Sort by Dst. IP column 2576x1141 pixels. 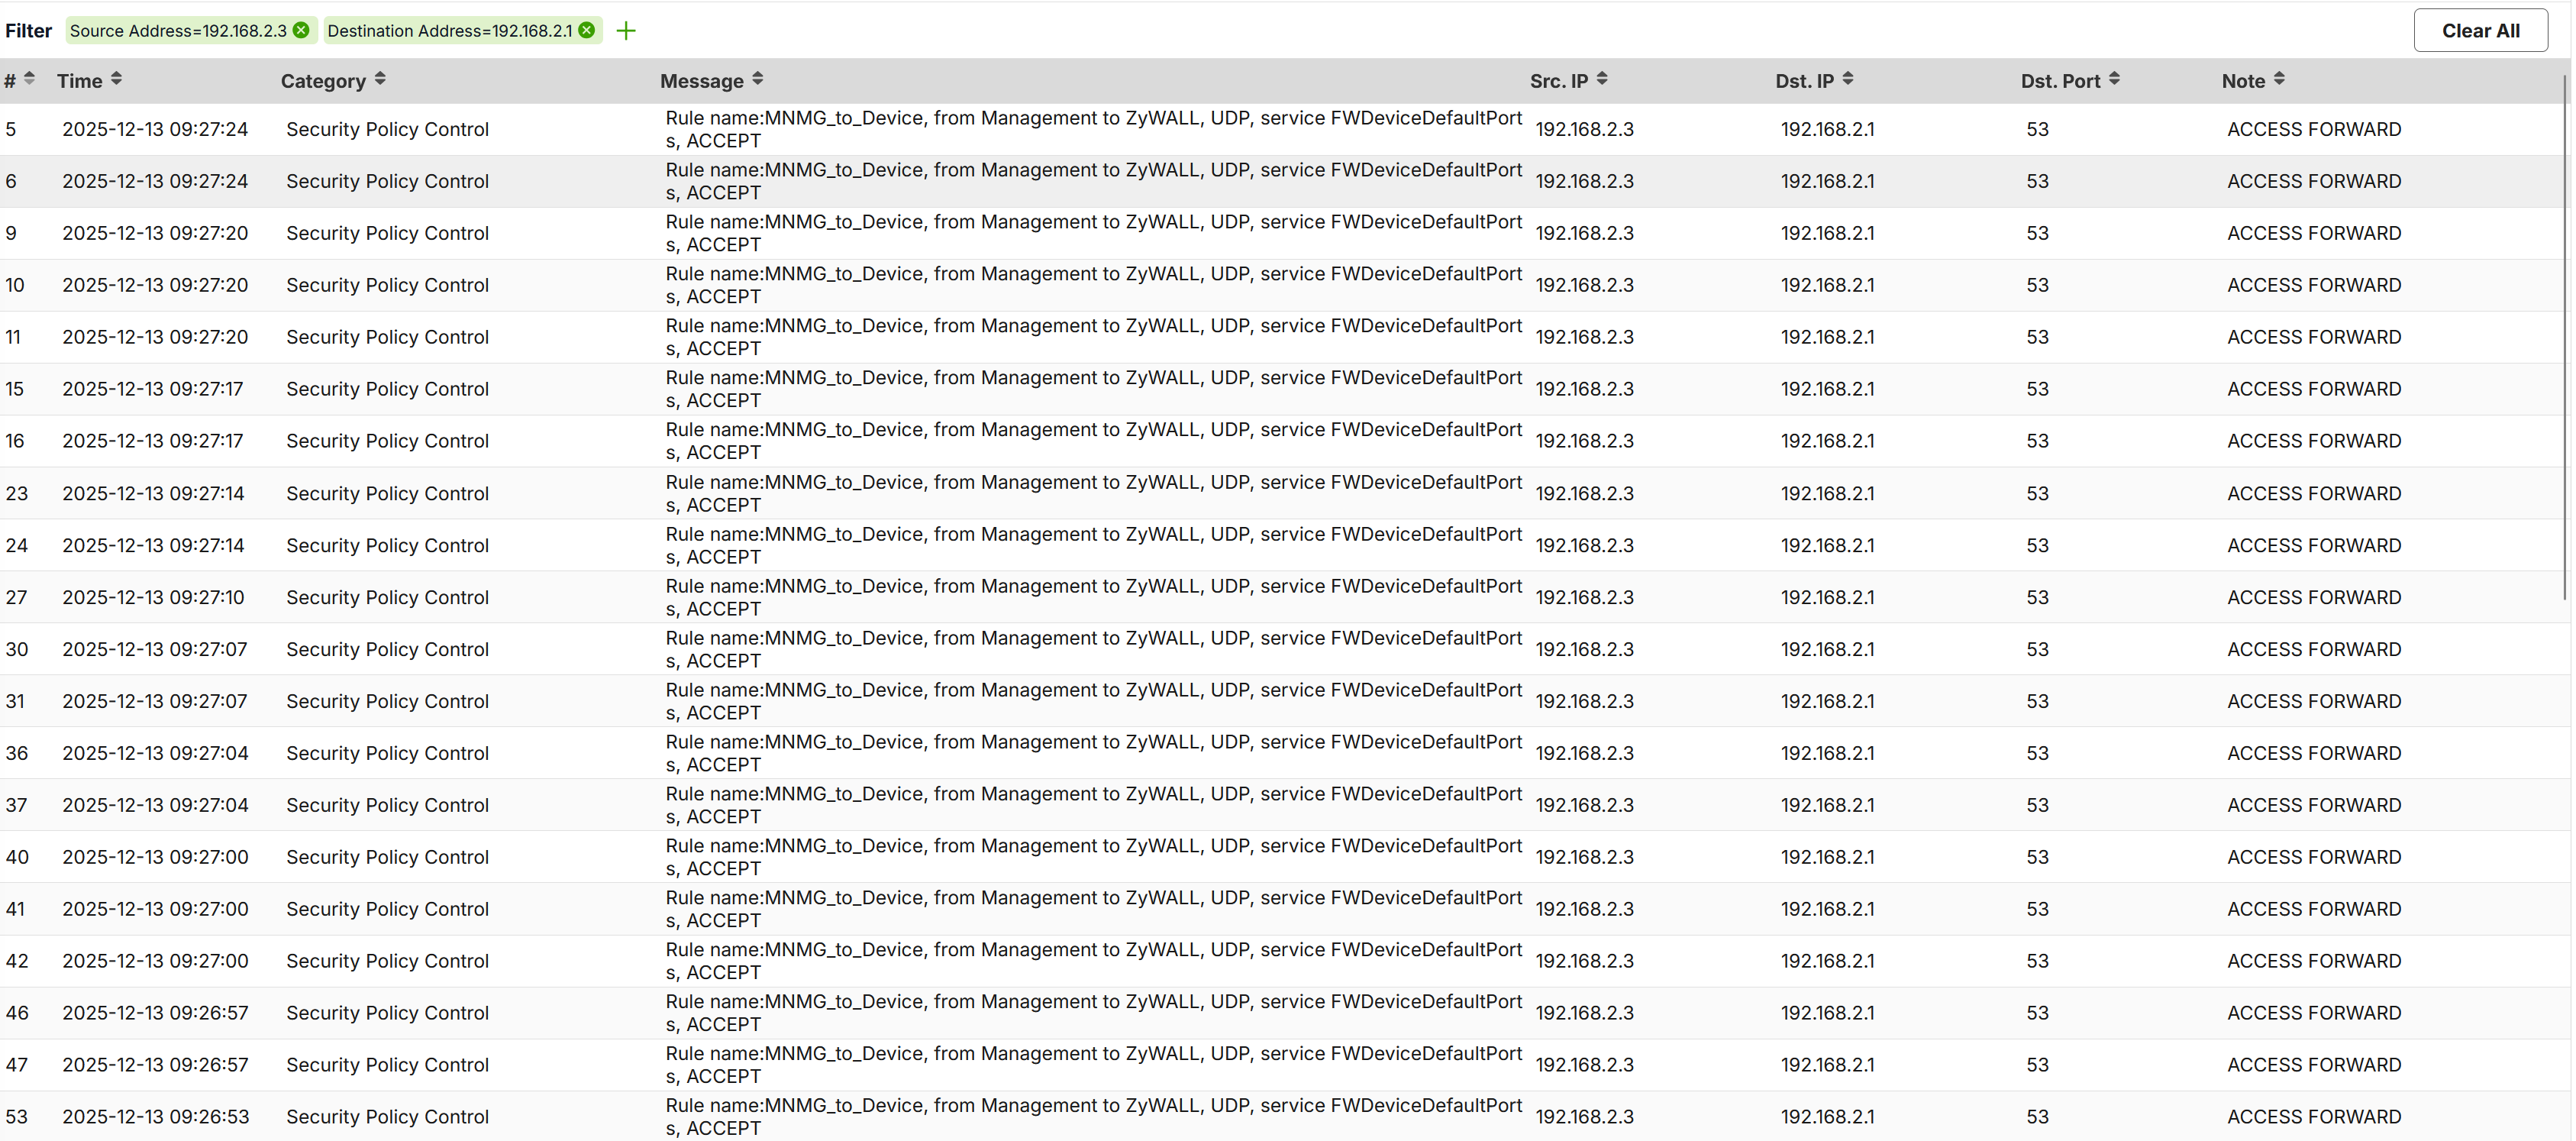coord(1847,79)
